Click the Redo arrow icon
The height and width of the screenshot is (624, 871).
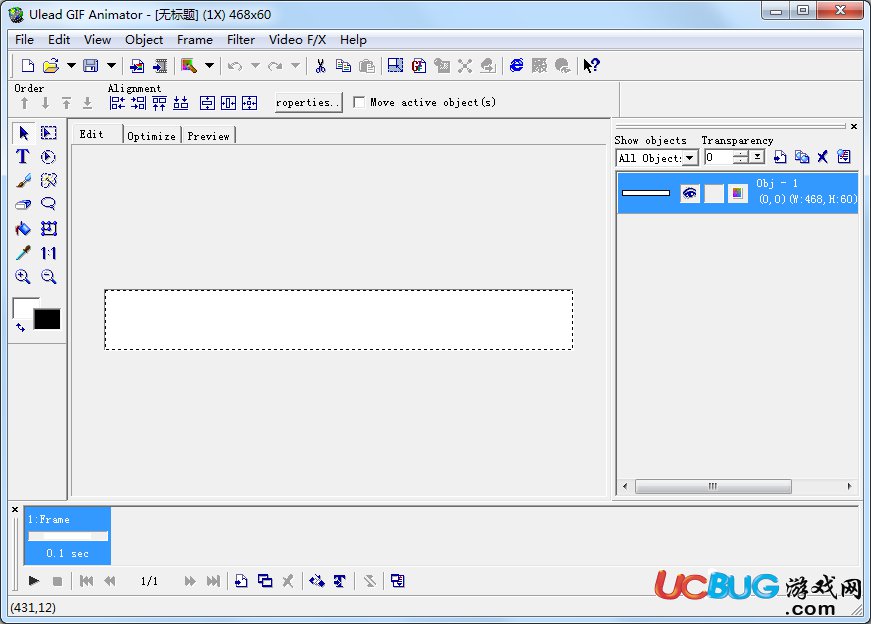pyautogui.click(x=275, y=66)
